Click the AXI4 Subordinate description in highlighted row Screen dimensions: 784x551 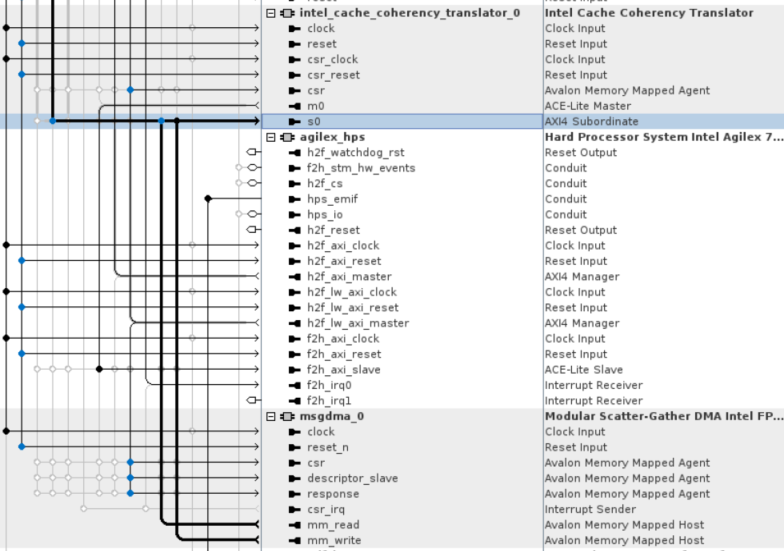[x=591, y=121]
